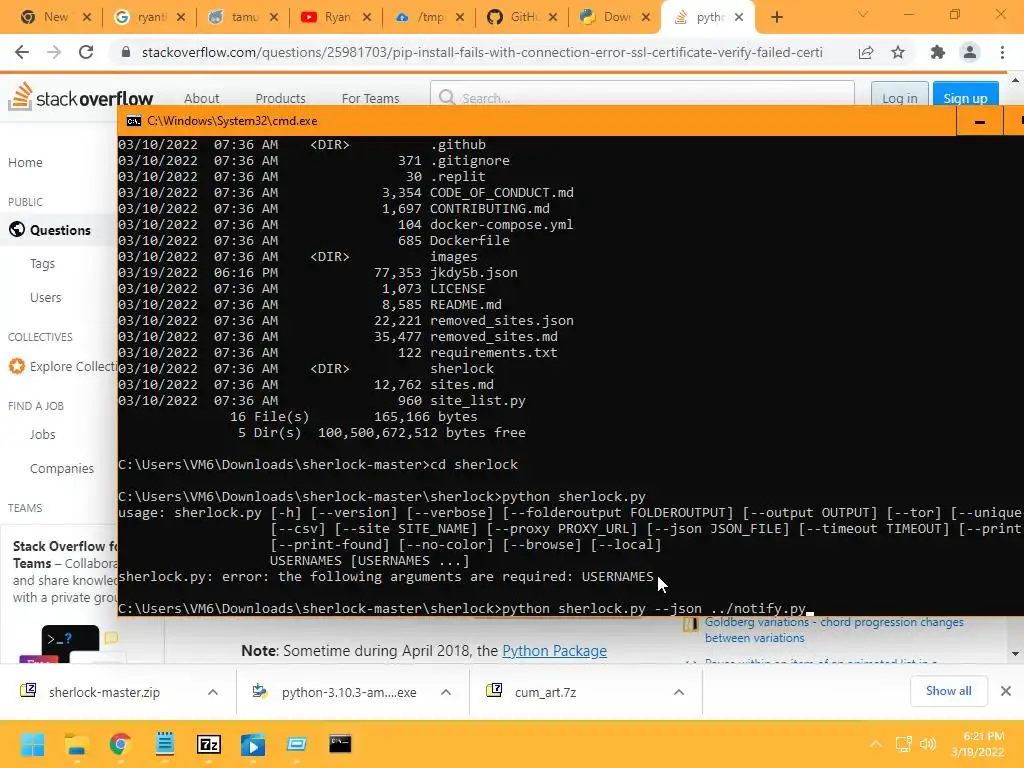
Task: Click the video player taskbar icon
Action: pyautogui.click(x=253, y=744)
